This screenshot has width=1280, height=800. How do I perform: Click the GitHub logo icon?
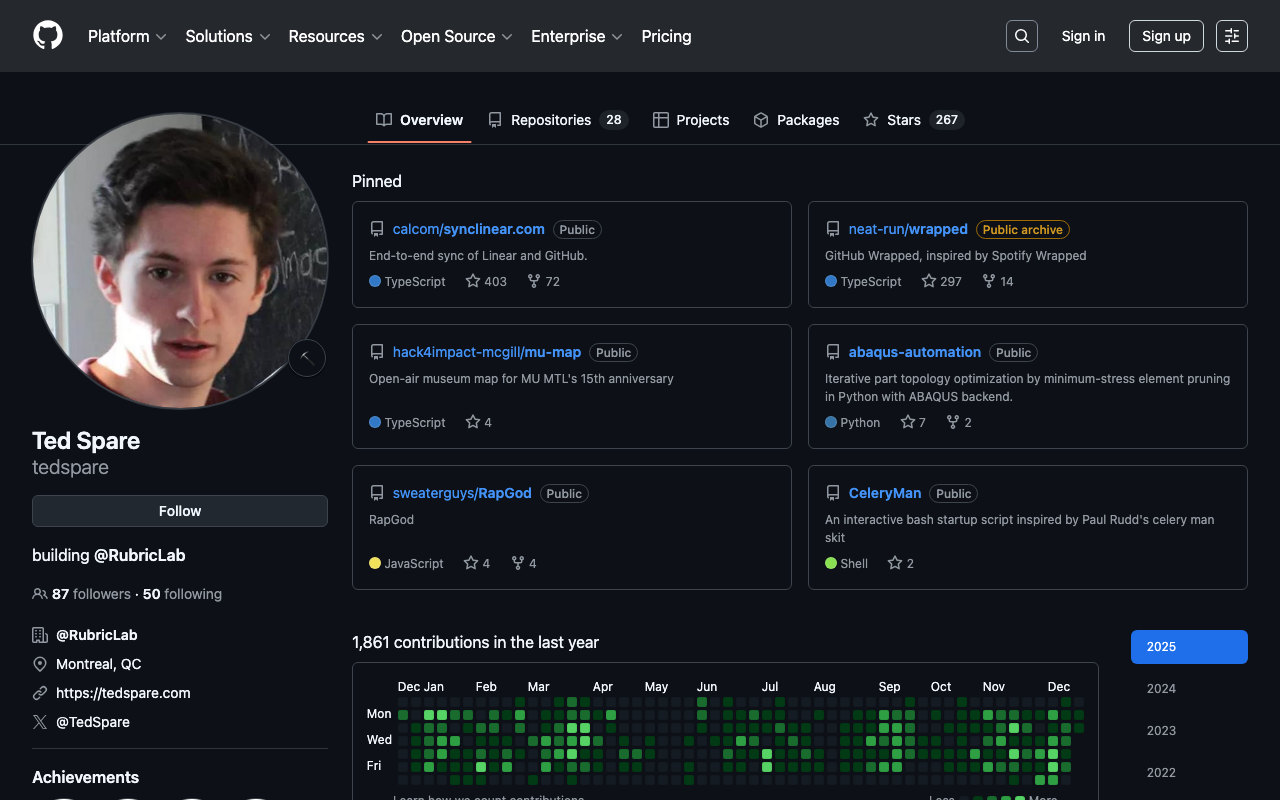tap(48, 36)
